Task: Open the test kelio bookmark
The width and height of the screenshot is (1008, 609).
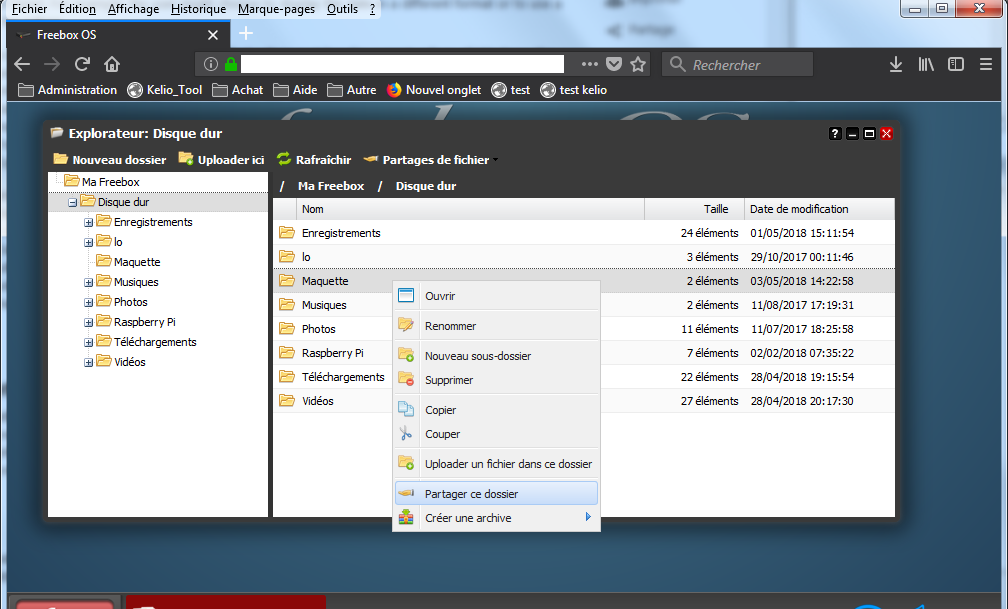Action: click(573, 90)
